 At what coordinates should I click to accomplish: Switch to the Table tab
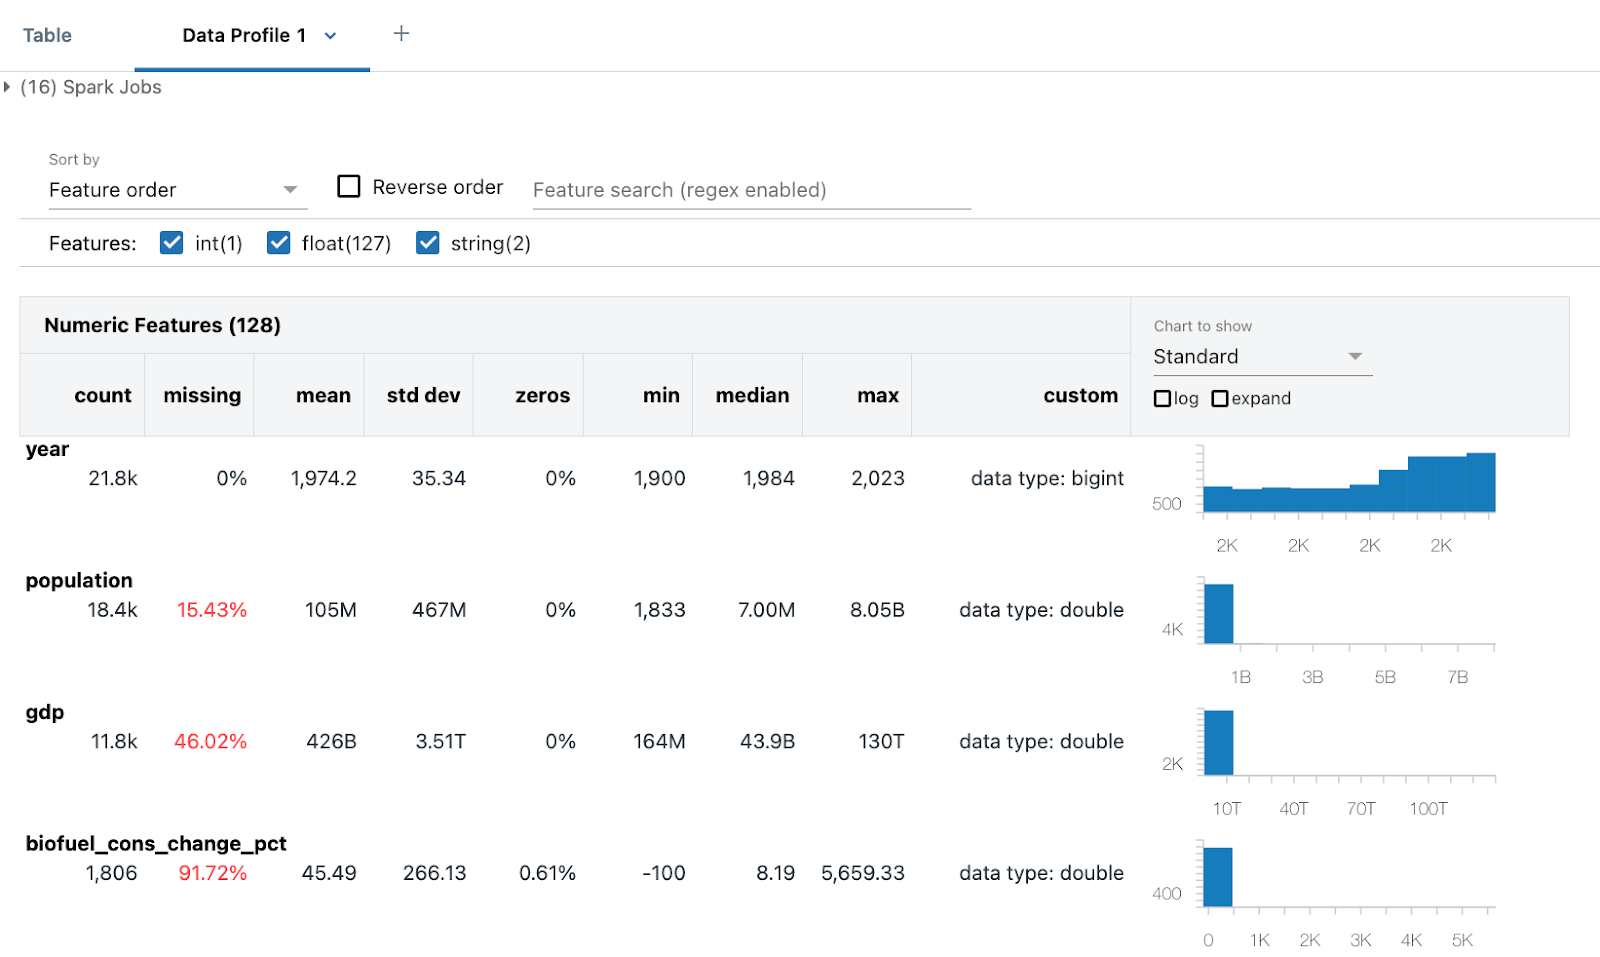[x=47, y=35]
